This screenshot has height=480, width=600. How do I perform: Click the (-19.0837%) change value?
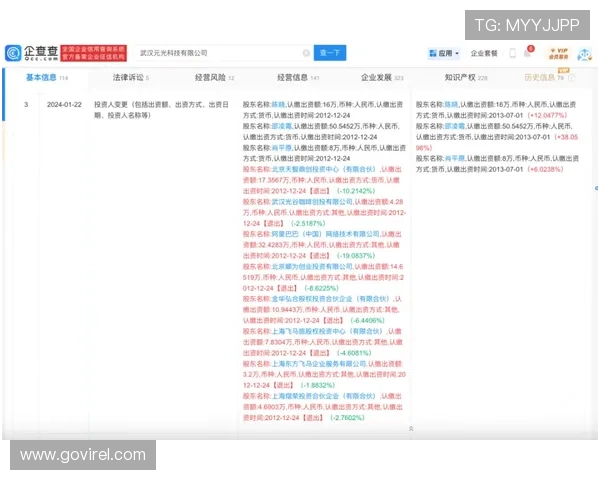coord(356,256)
